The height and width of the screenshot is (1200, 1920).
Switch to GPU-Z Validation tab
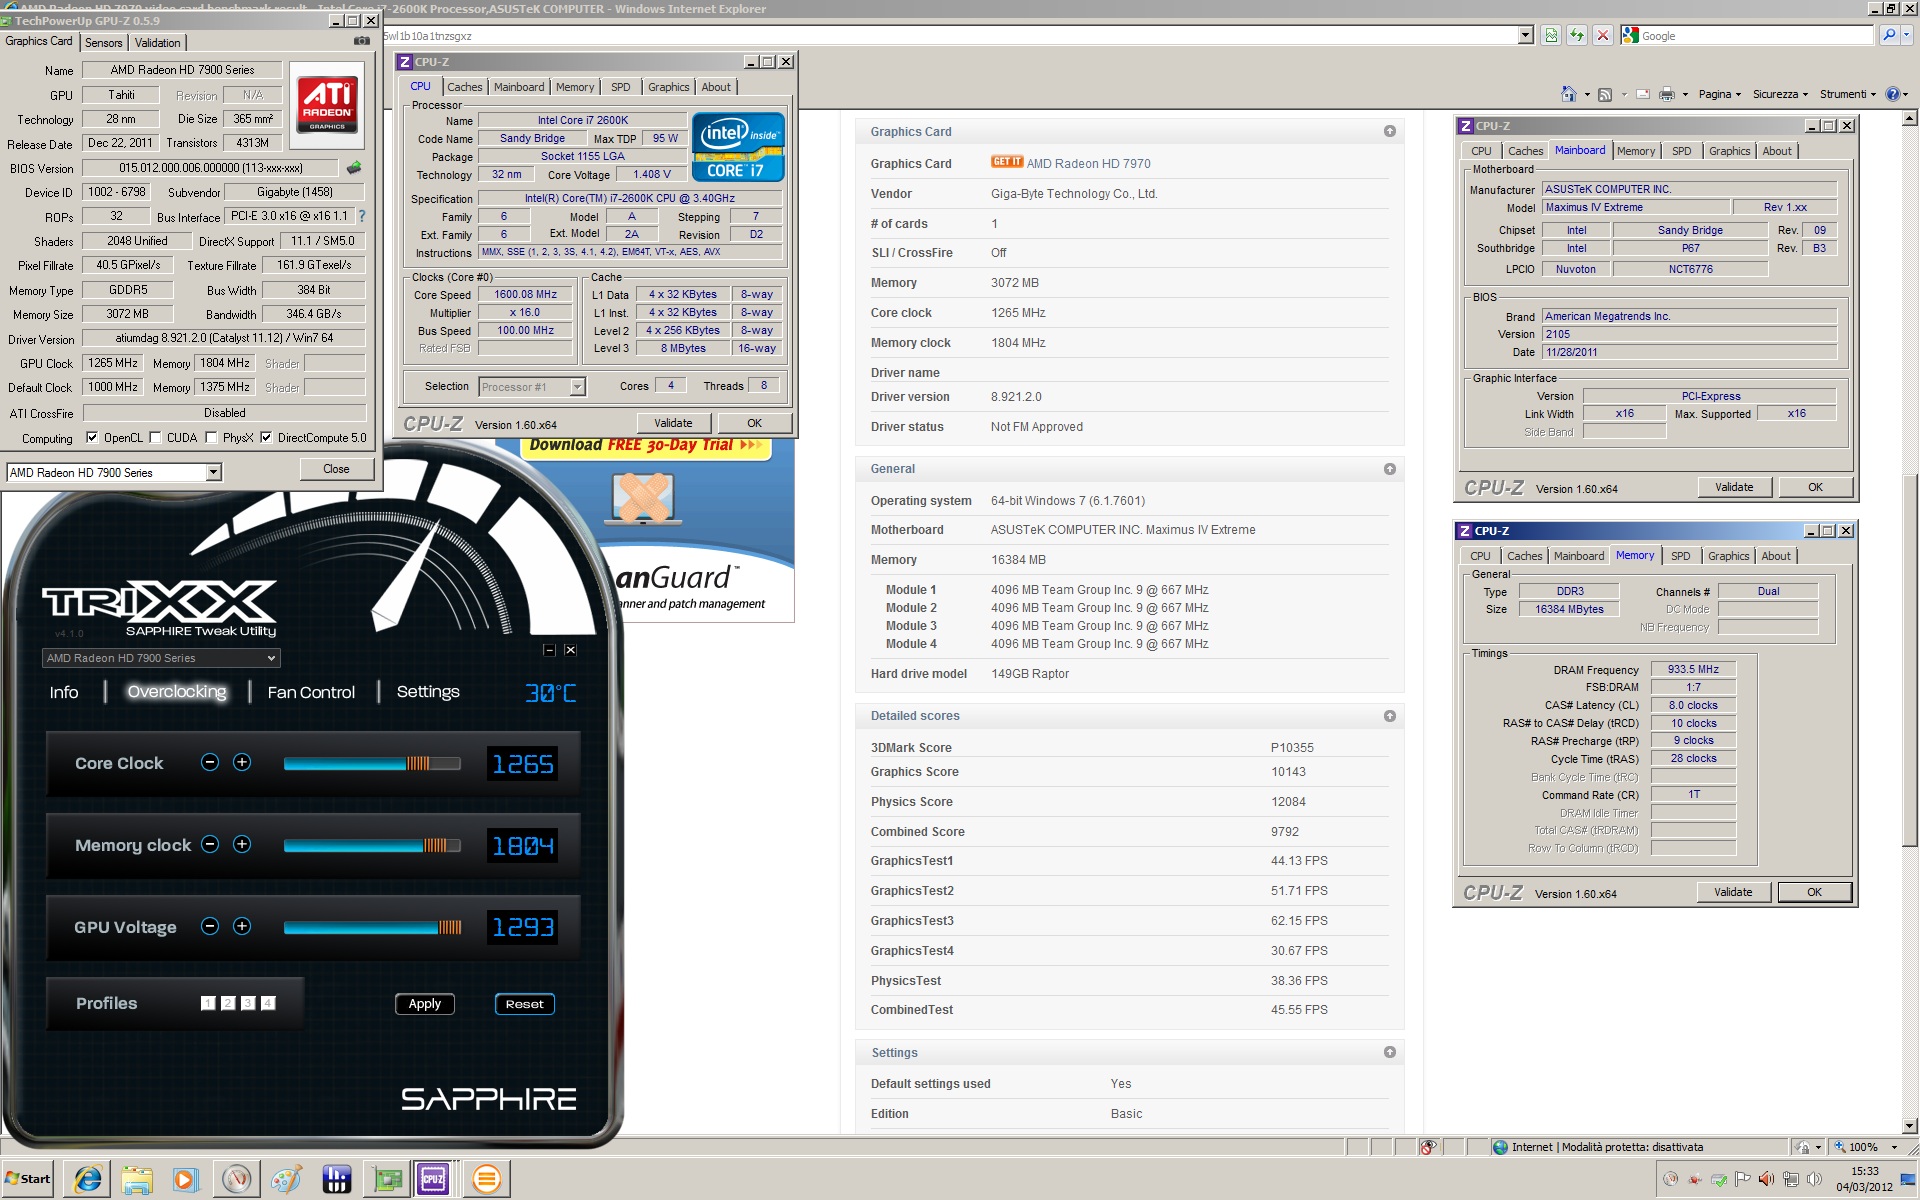pyautogui.click(x=158, y=42)
